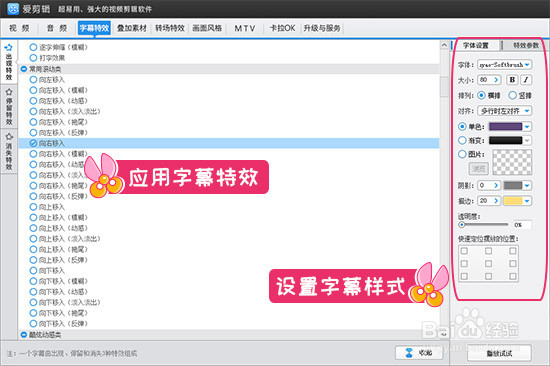
Task: Select the 向下移入（动感）effect
Action: coord(59,292)
